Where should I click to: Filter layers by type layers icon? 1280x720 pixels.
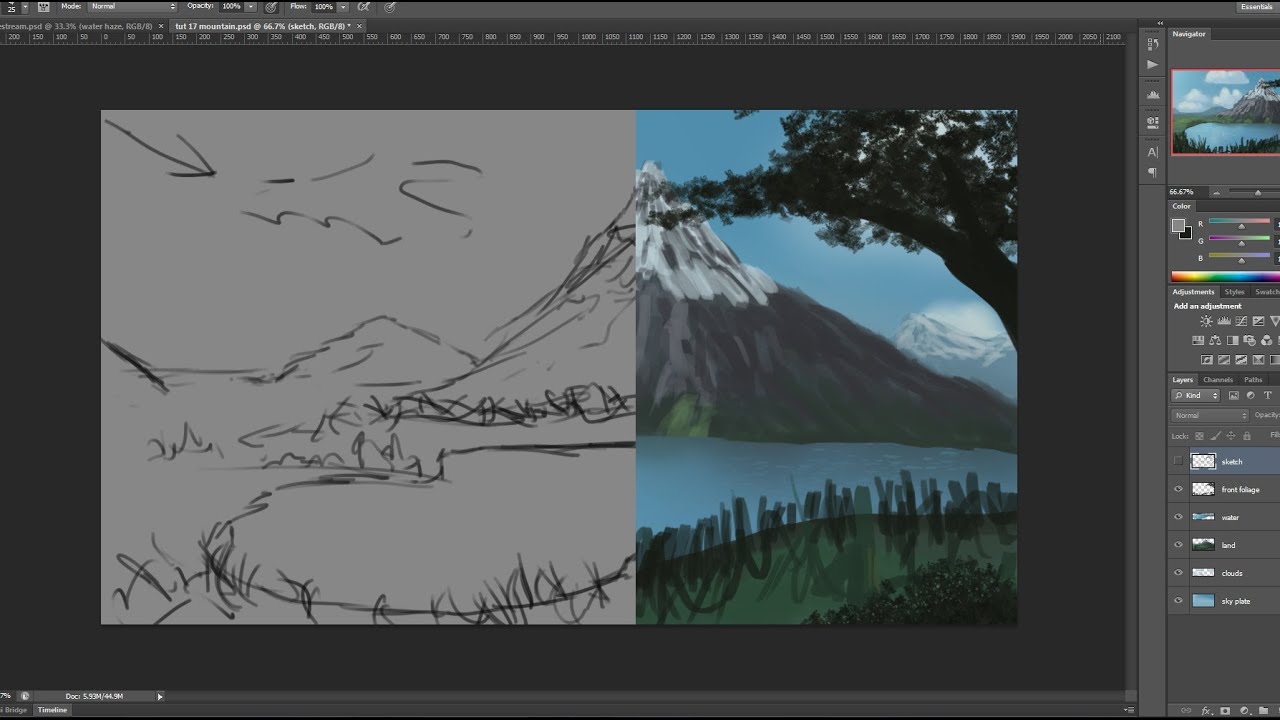[1267, 395]
